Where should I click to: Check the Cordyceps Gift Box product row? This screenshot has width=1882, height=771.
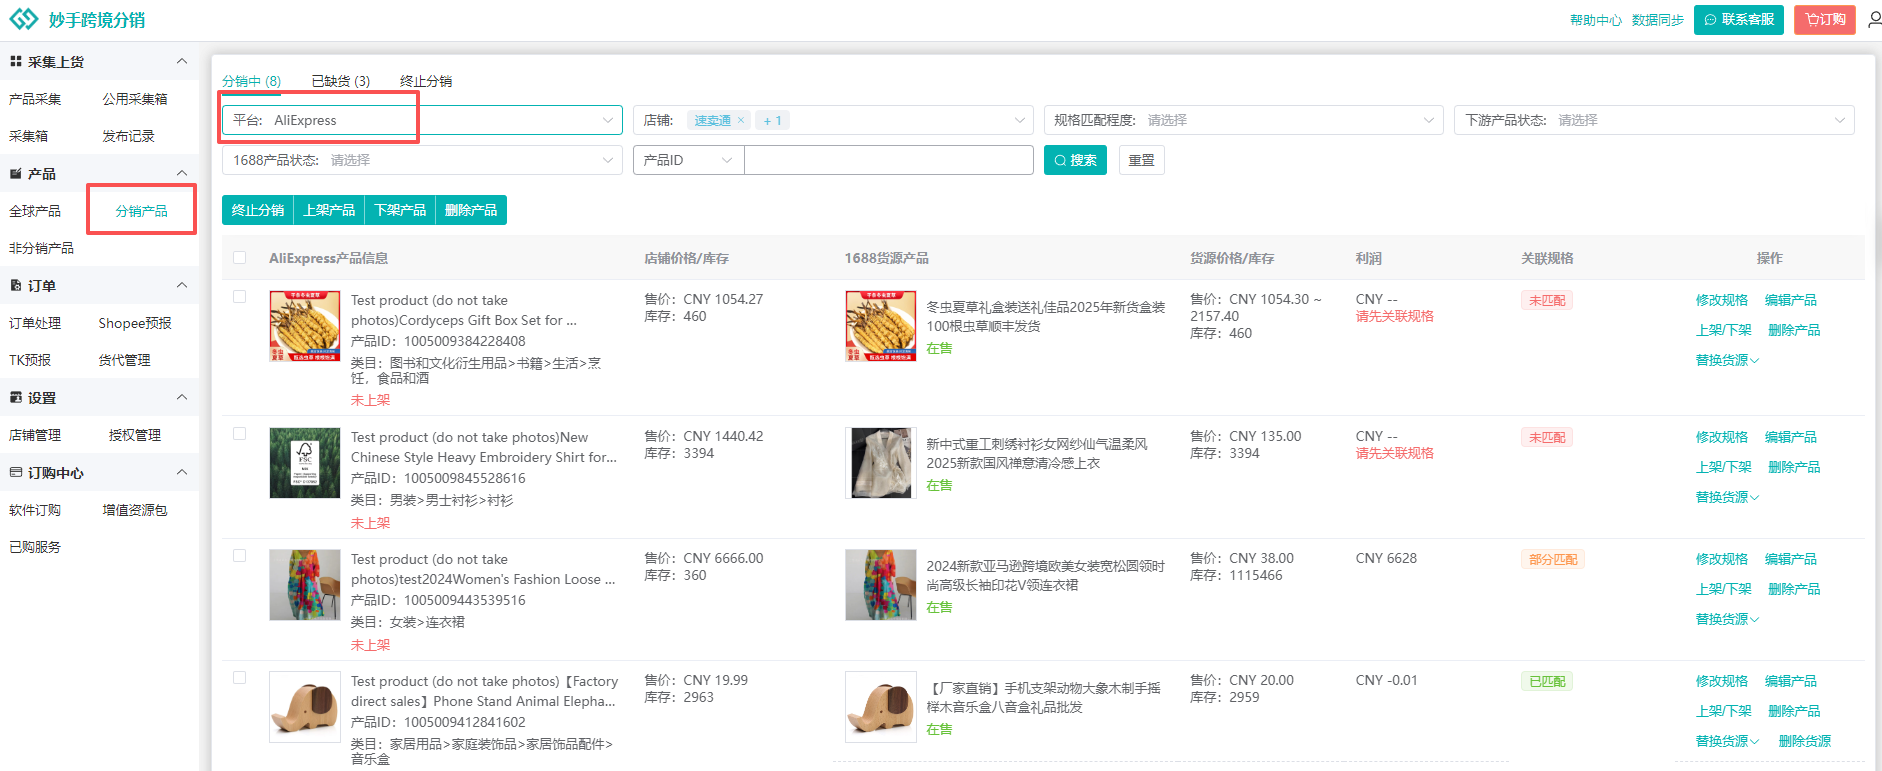pos(240,297)
